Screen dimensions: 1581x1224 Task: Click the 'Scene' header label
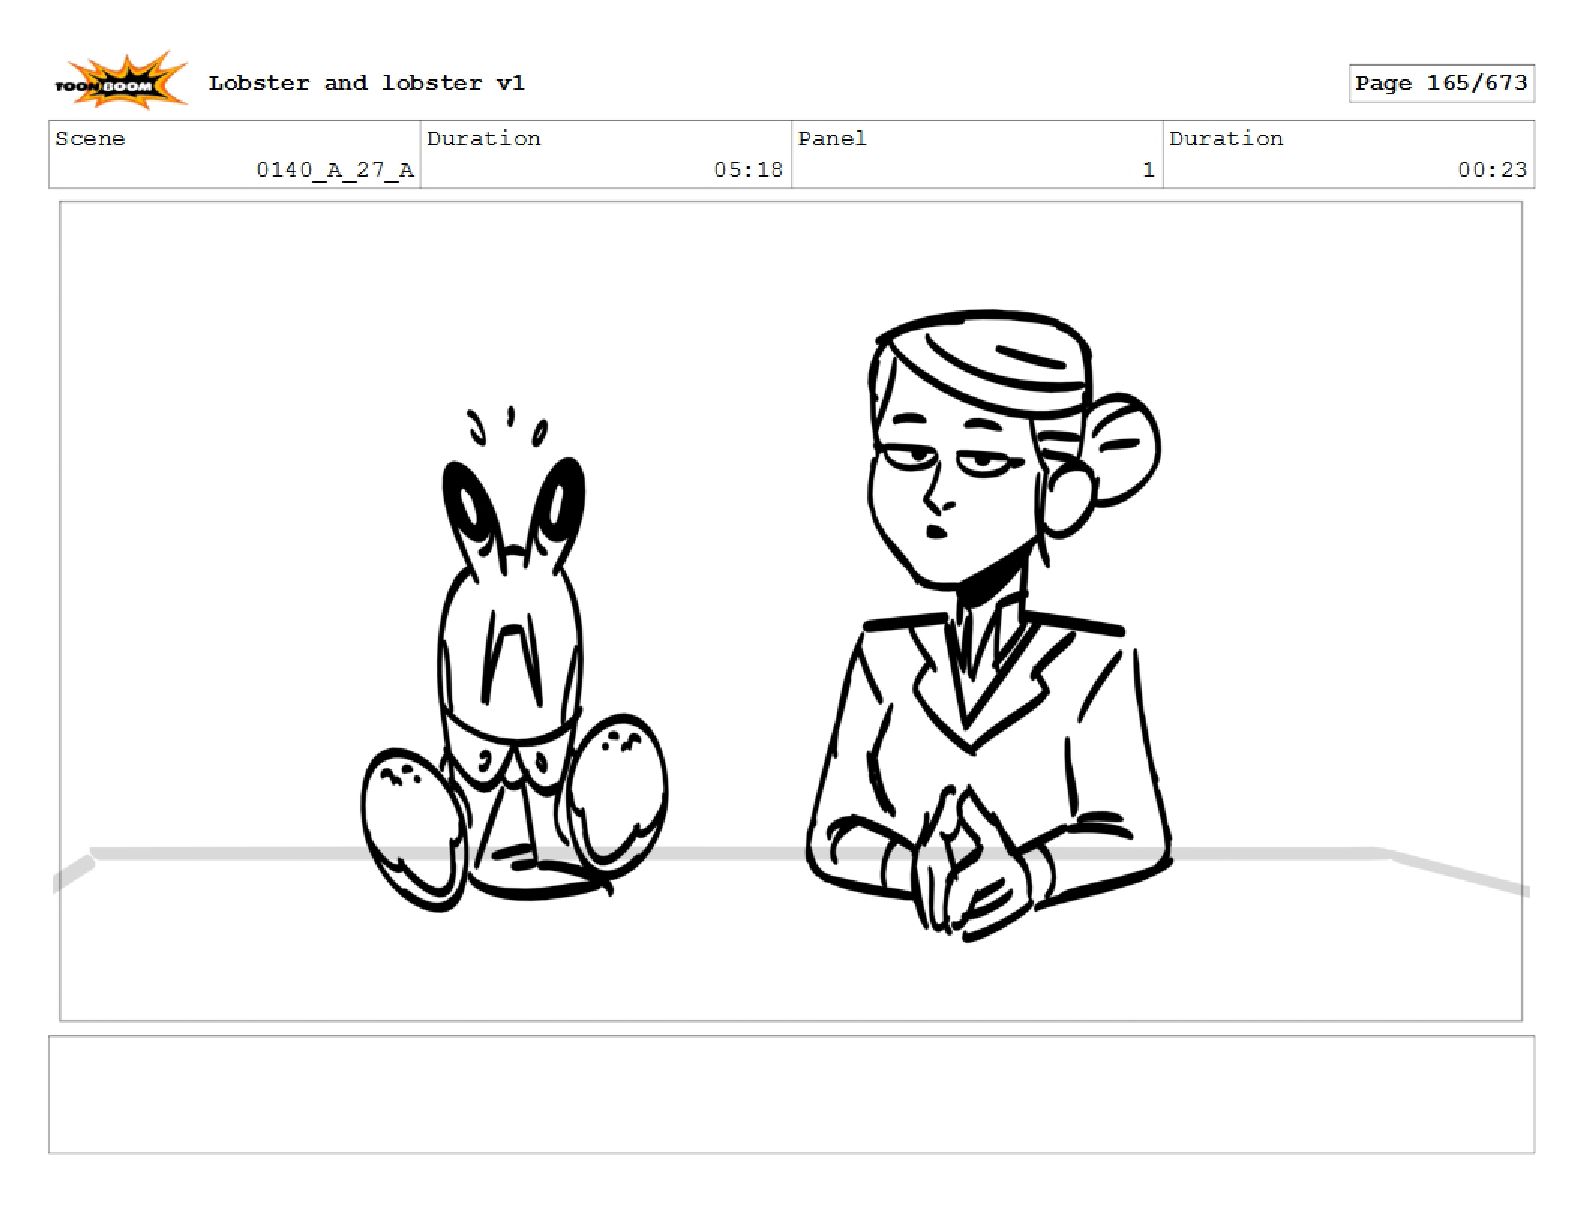pyautogui.click(x=90, y=139)
